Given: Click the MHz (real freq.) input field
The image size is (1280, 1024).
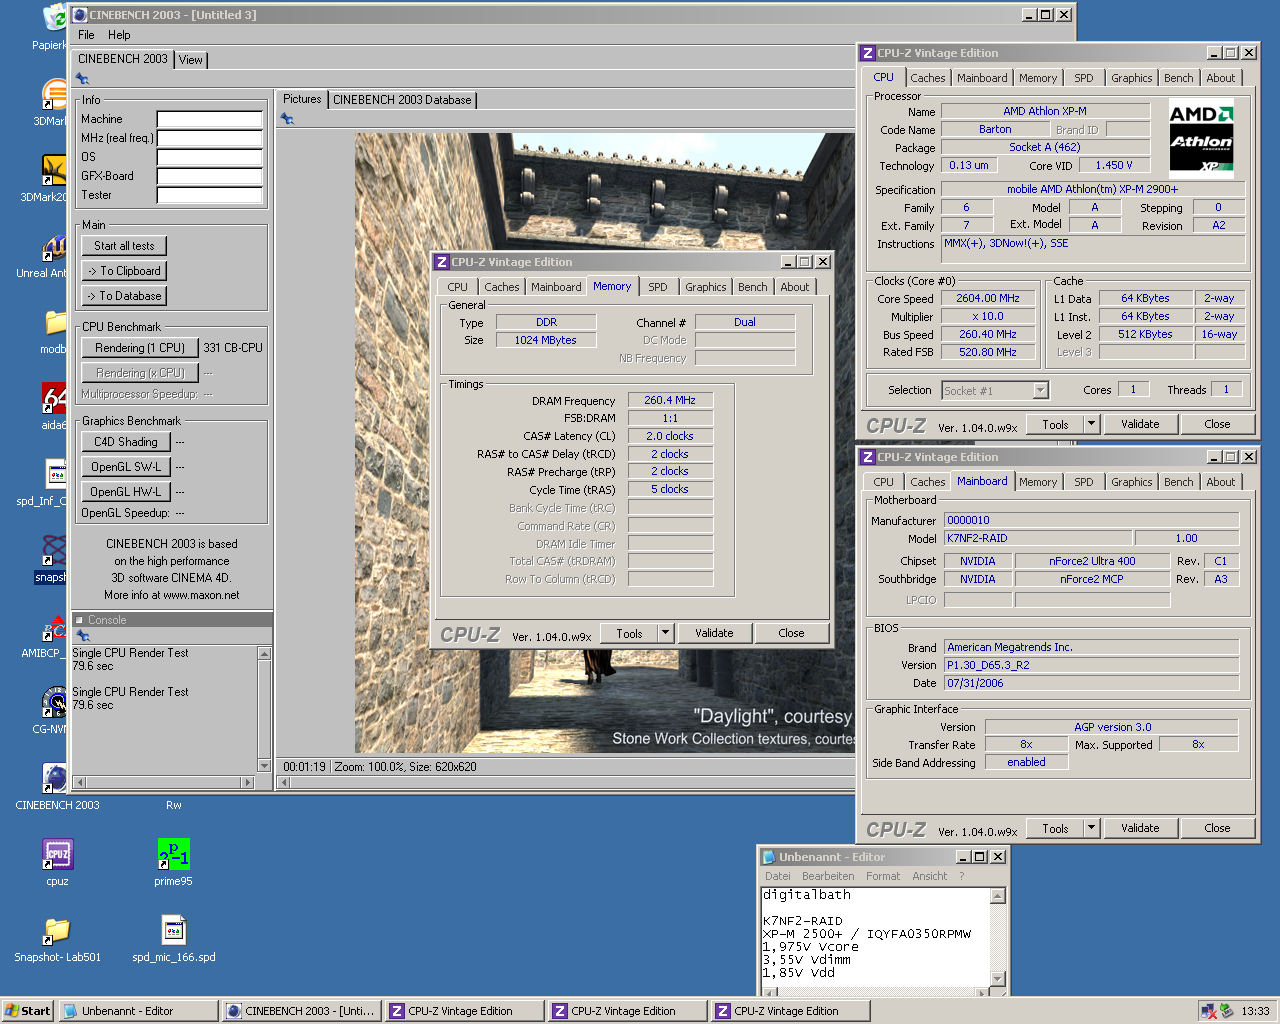Looking at the screenshot, I should click(x=209, y=138).
